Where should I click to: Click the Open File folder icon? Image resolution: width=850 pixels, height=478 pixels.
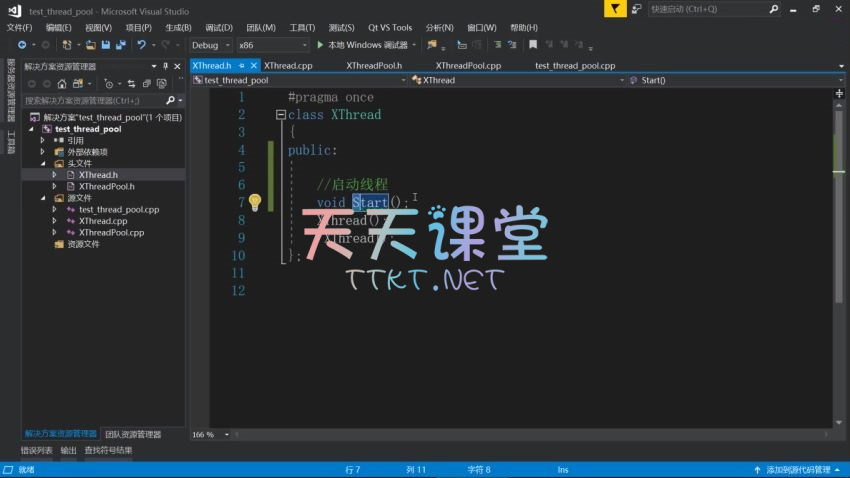coord(90,45)
